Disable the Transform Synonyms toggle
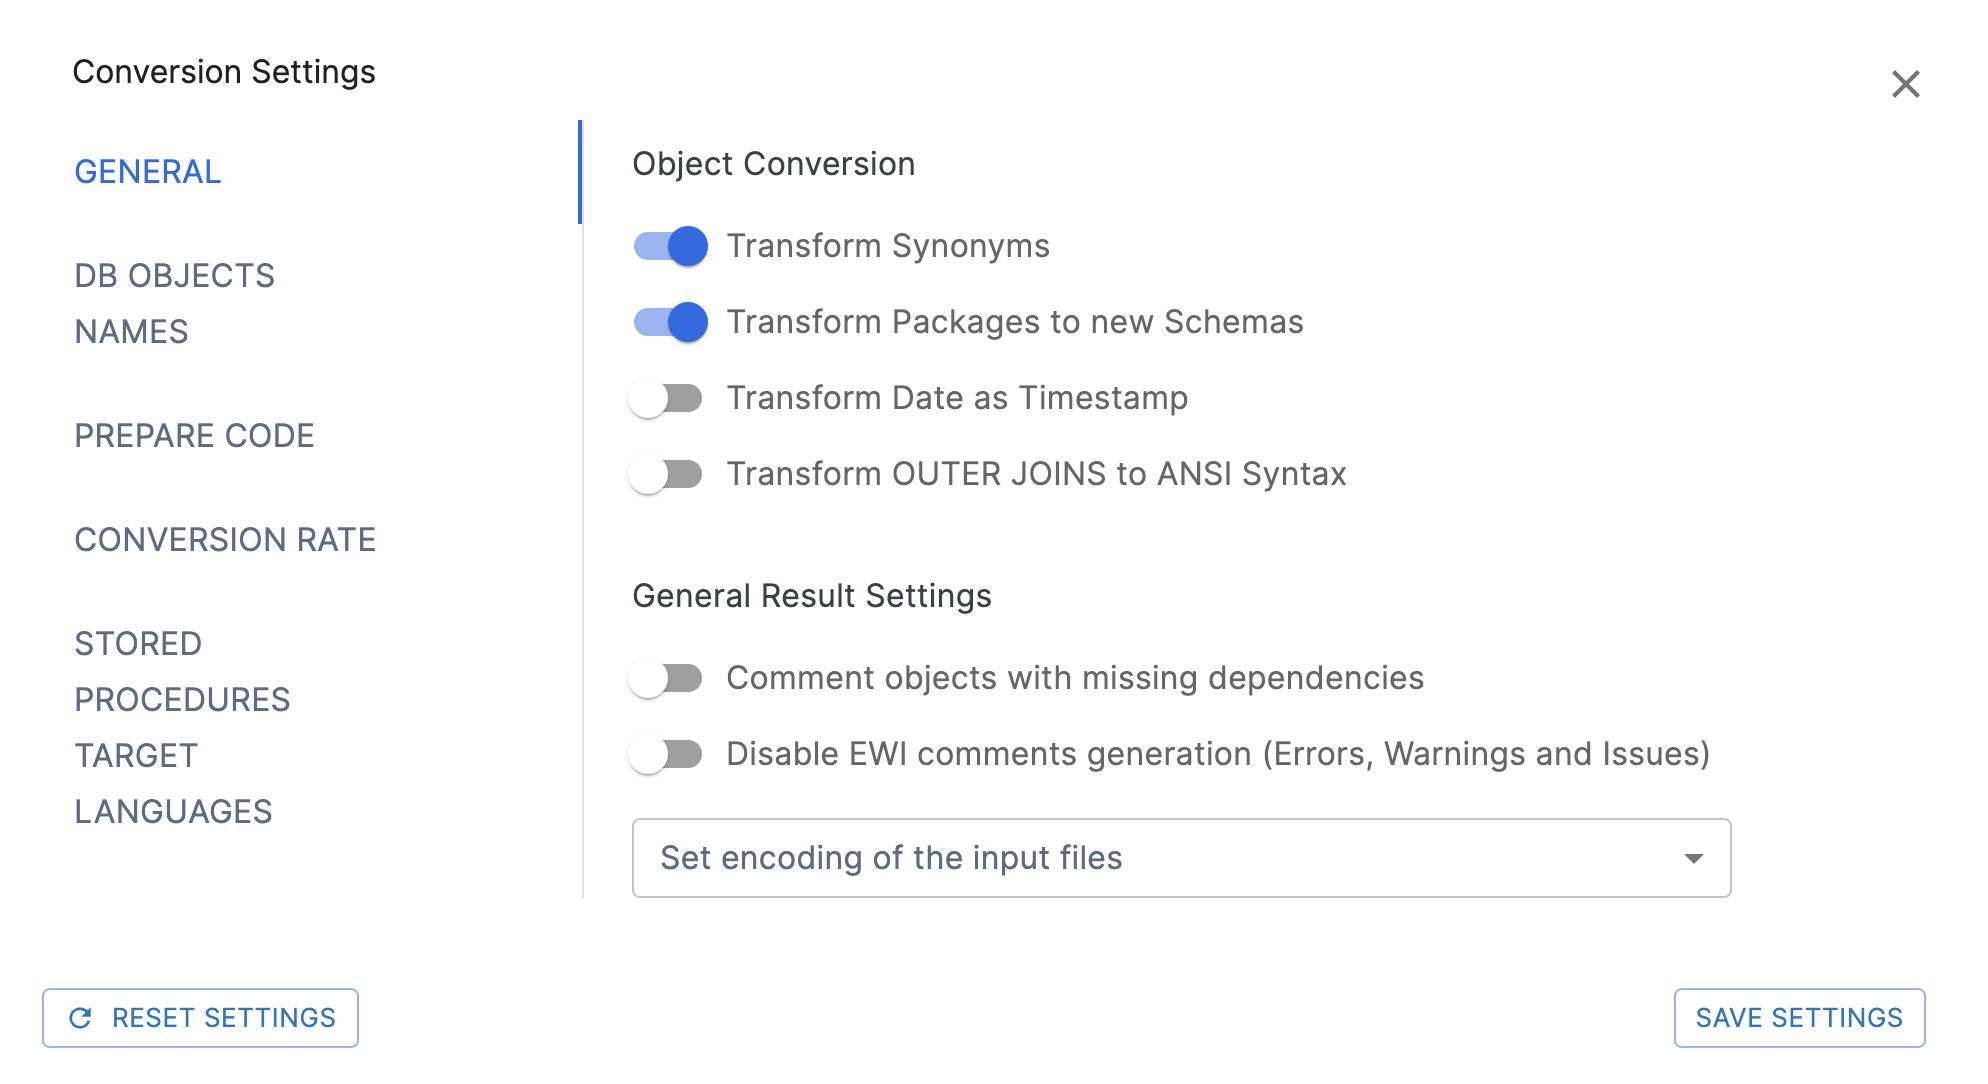 670,246
